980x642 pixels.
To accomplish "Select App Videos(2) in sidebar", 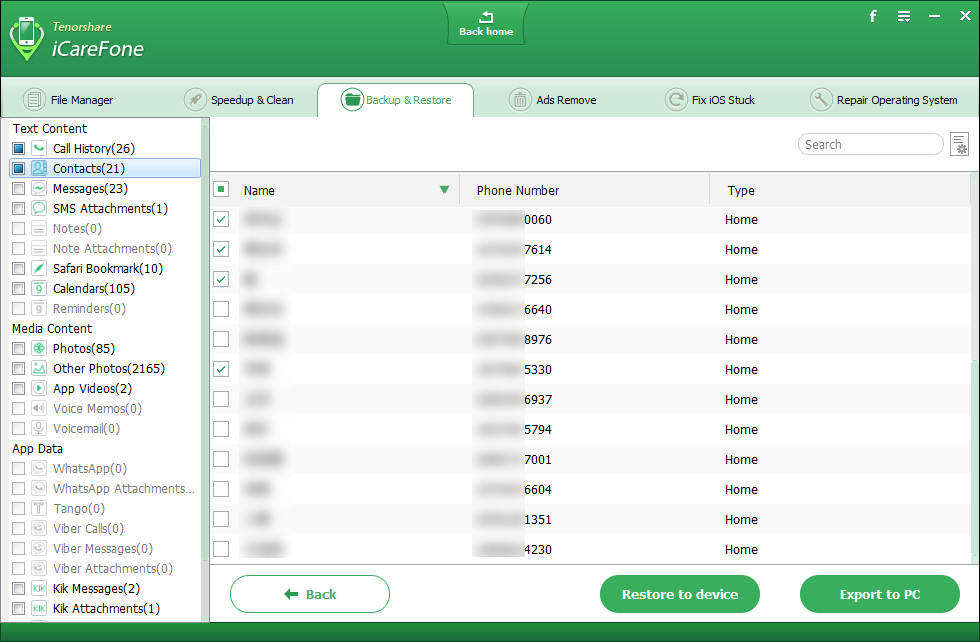I will coord(92,388).
